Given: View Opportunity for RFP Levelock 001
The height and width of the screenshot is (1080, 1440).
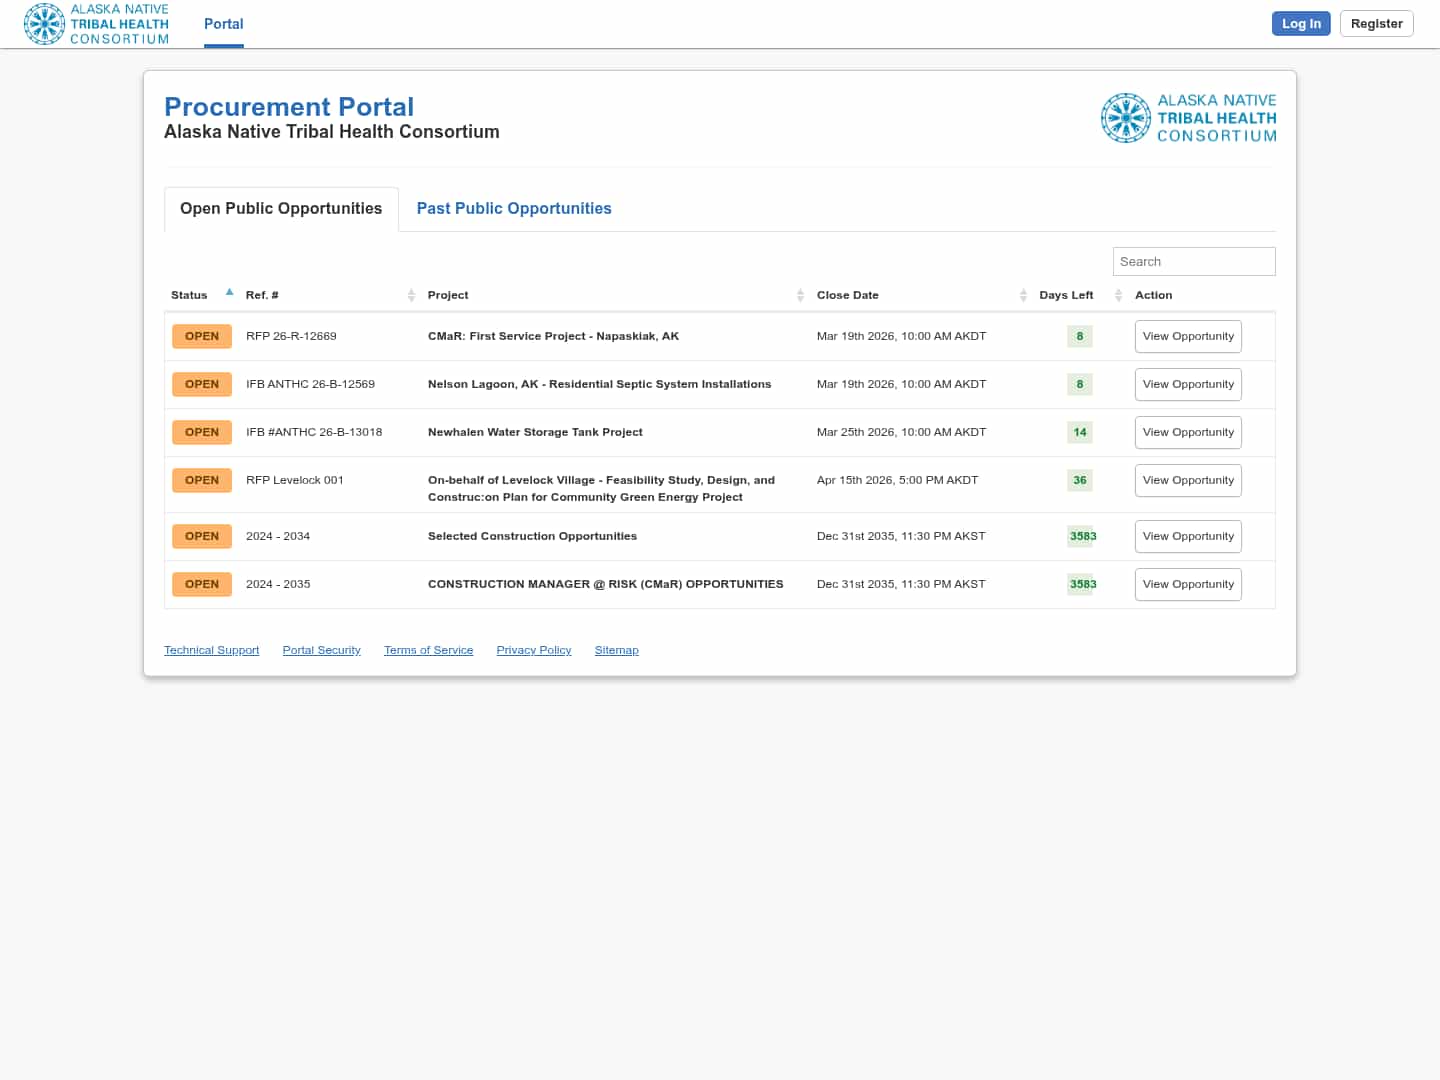Looking at the screenshot, I should (x=1188, y=480).
